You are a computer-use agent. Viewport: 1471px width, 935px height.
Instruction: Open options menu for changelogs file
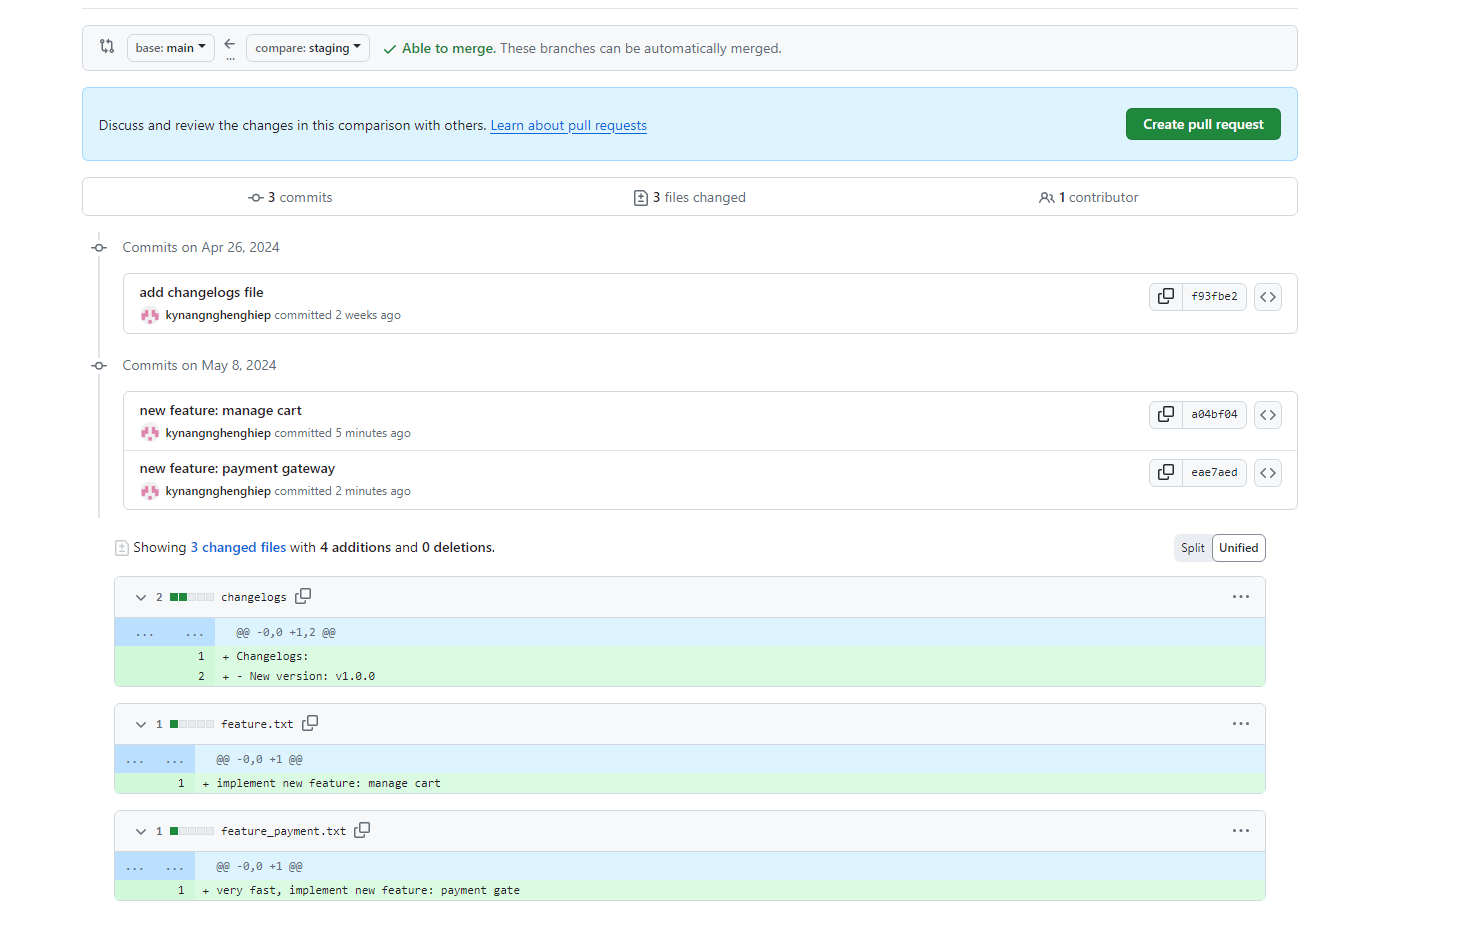1240,597
